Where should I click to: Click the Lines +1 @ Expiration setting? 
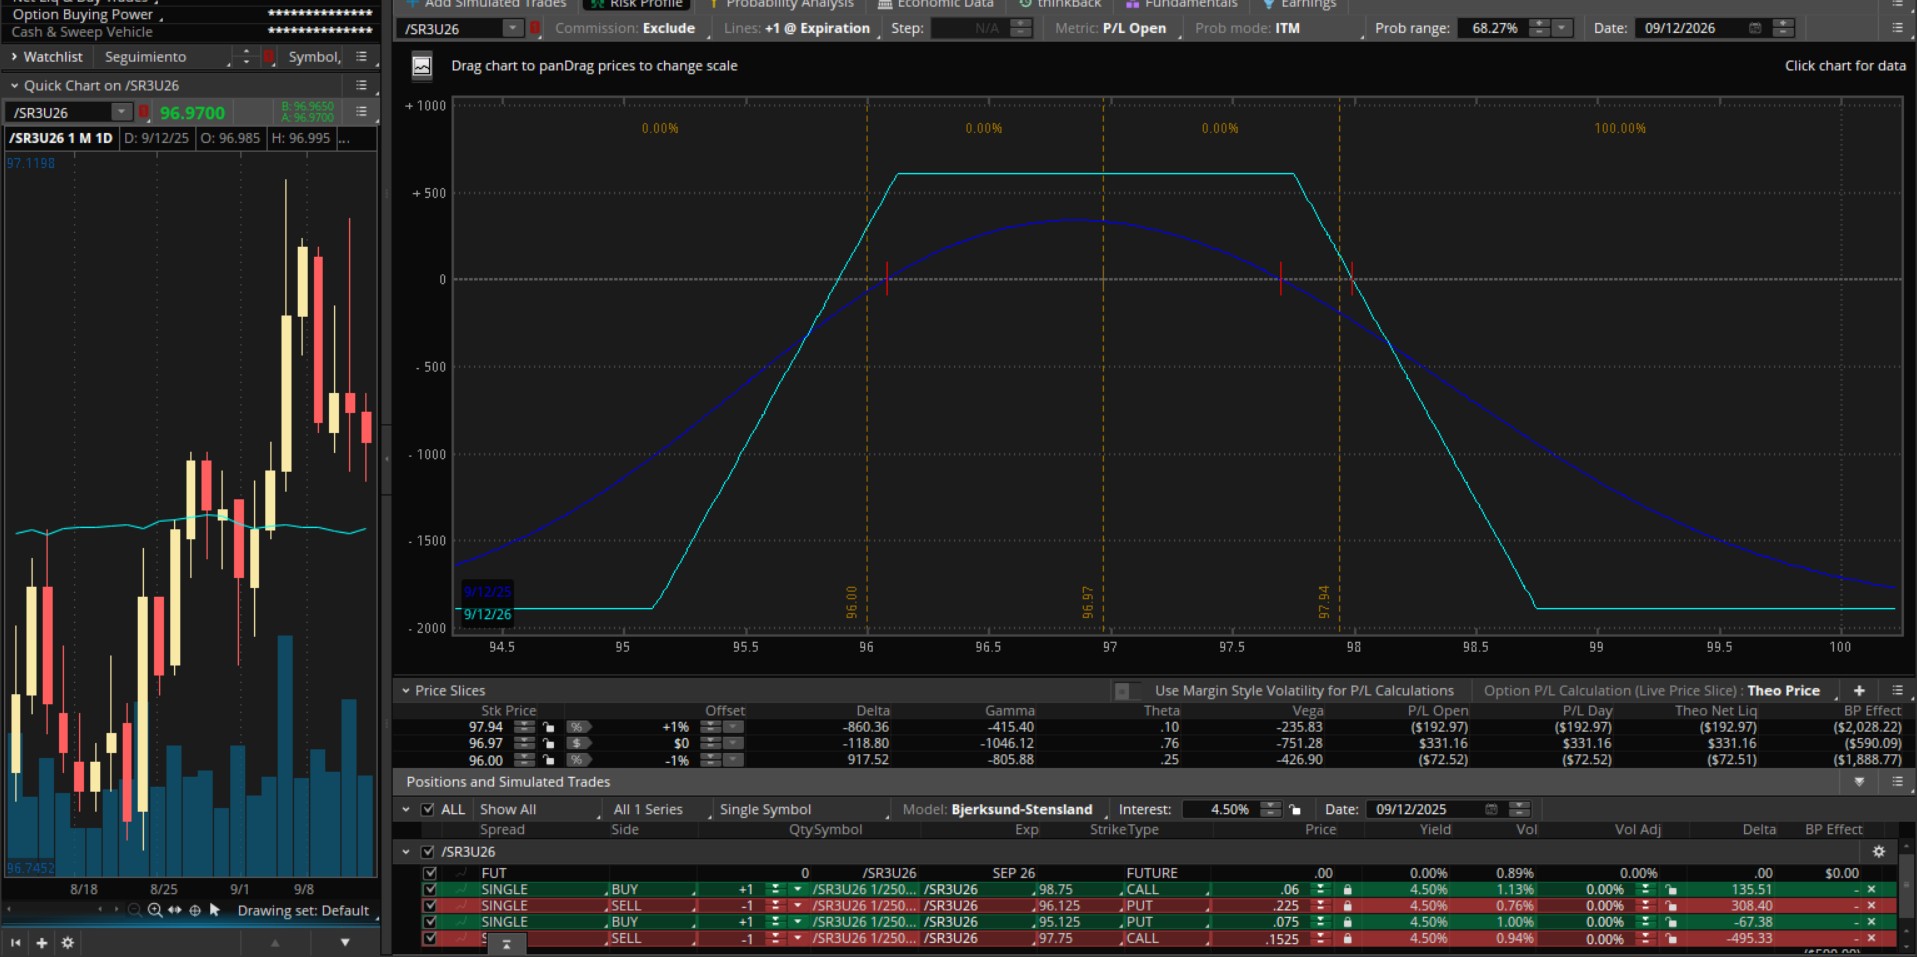(x=817, y=28)
